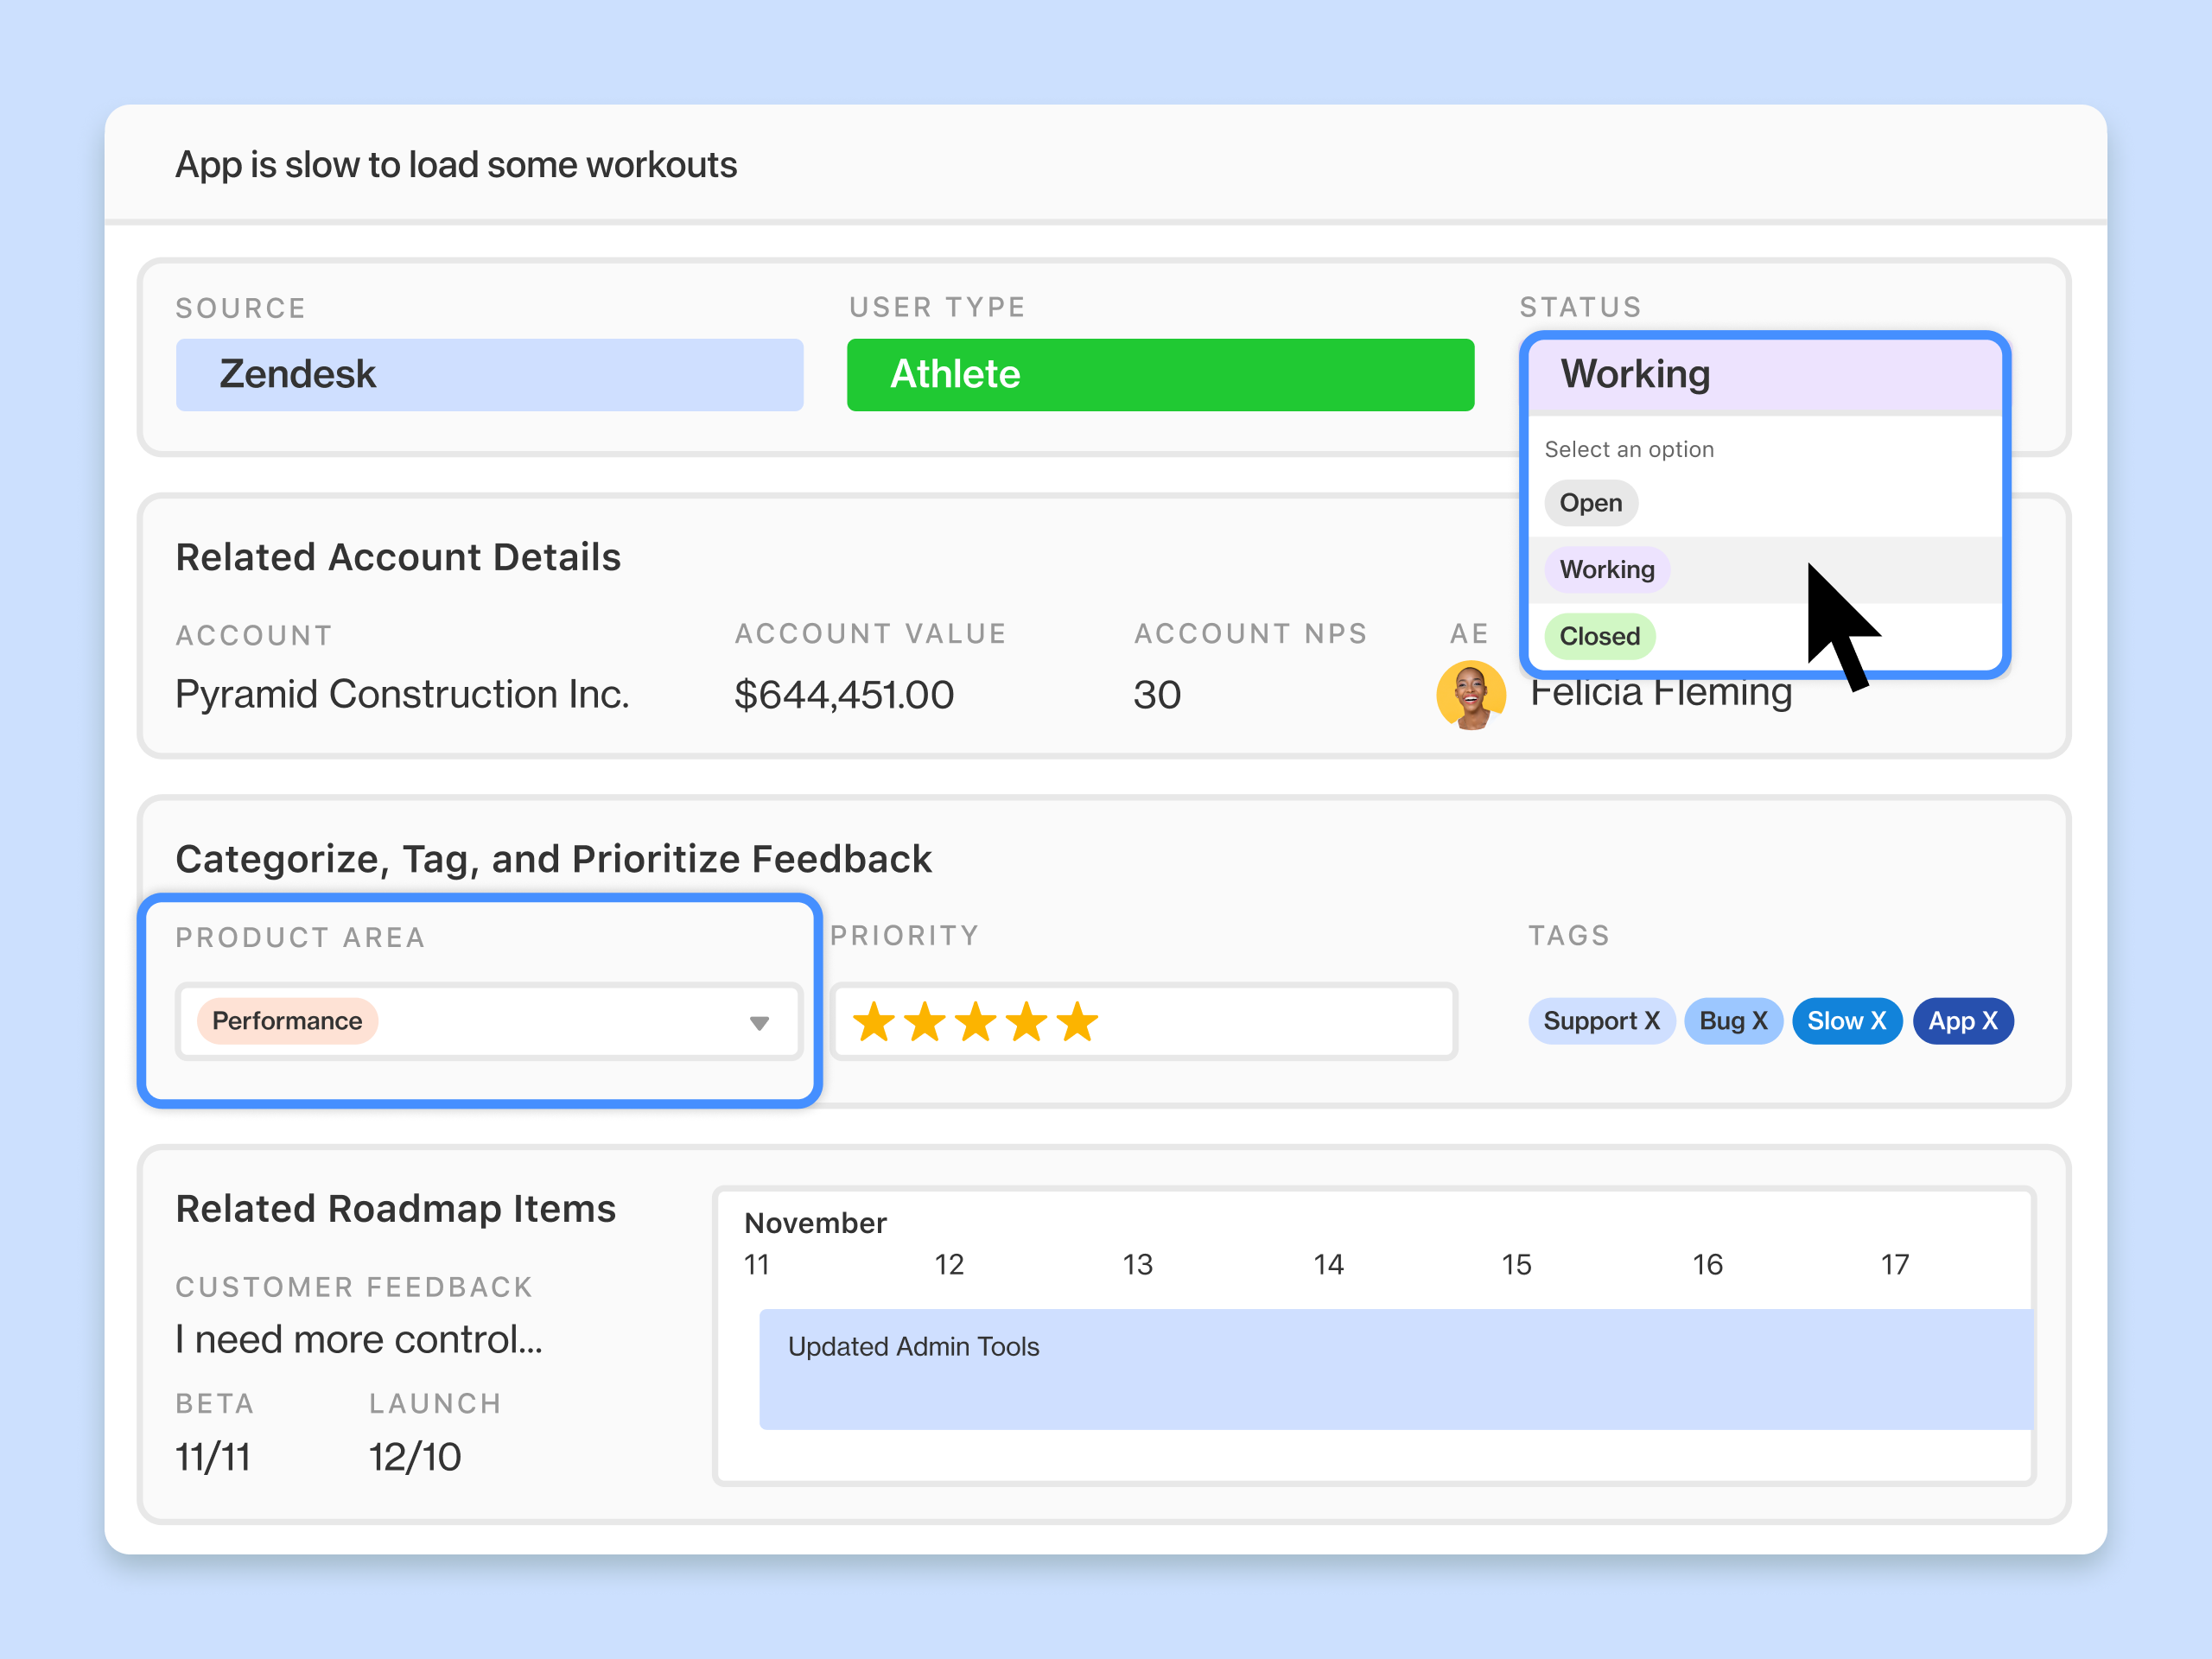Expand the Product Area dropdown arrow
Screen dimensions: 2212x1659
[759, 1023]
